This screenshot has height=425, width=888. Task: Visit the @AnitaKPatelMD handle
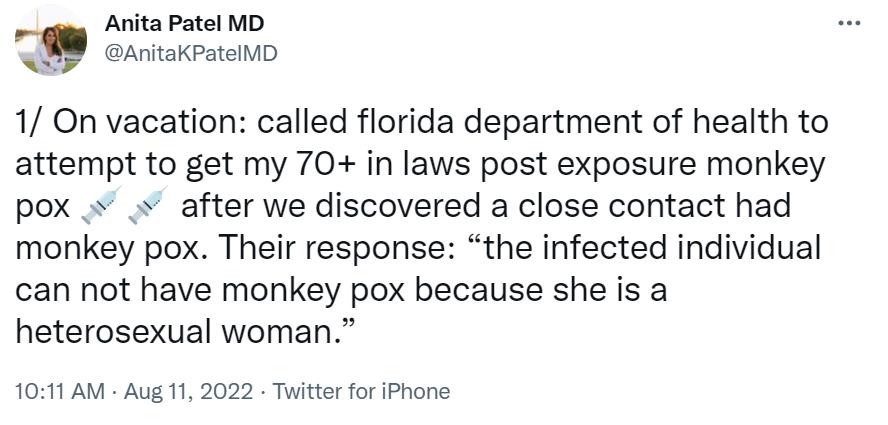(190, 53)
